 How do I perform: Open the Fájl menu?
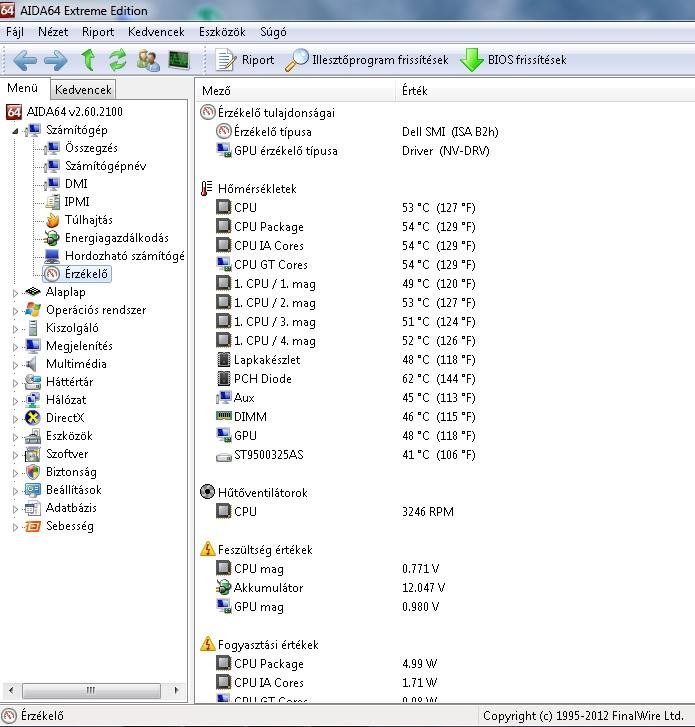coord(15,32)
